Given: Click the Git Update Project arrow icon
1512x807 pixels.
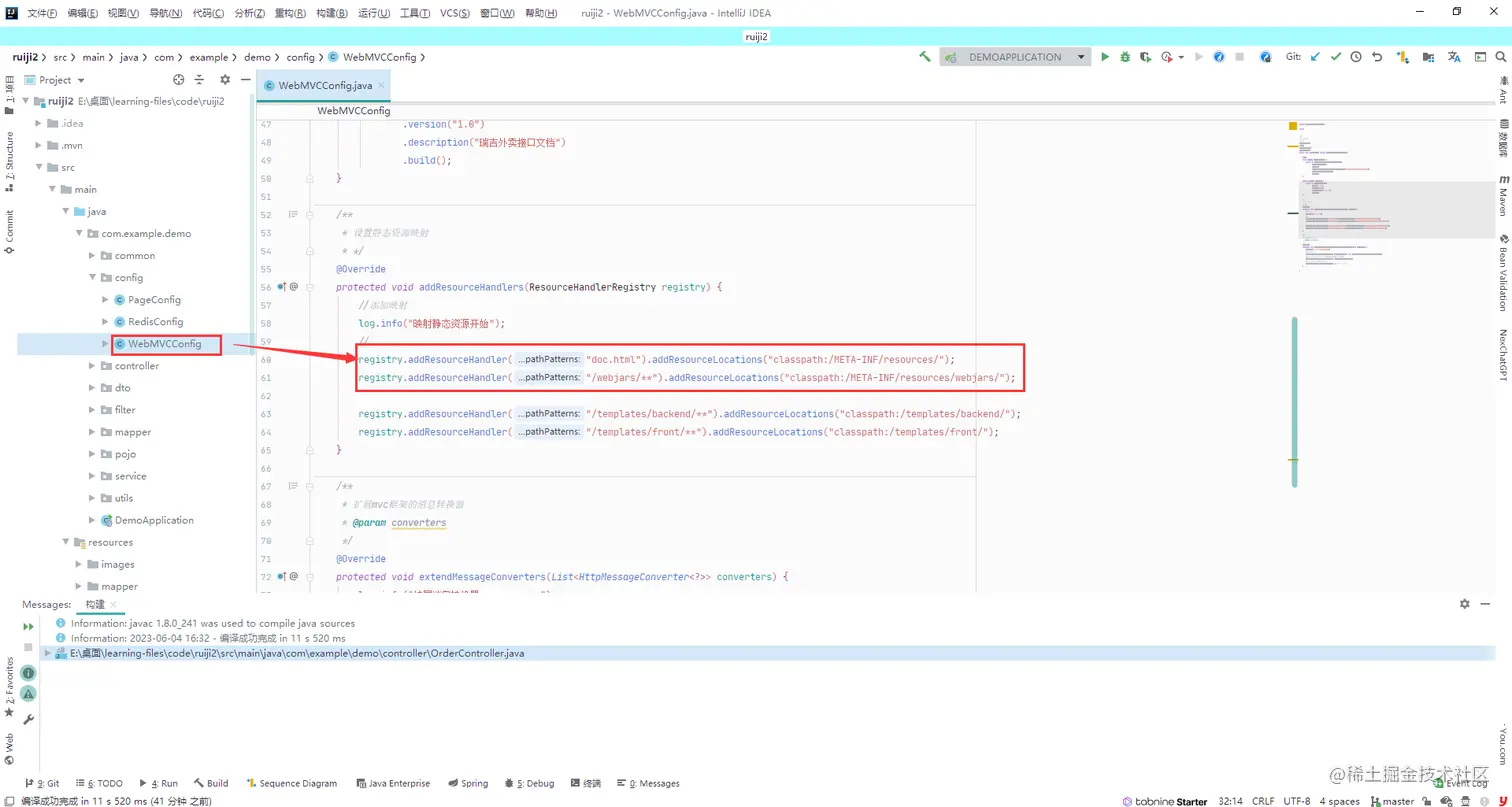Looking at the screenshot, I should pos(1315,57).
